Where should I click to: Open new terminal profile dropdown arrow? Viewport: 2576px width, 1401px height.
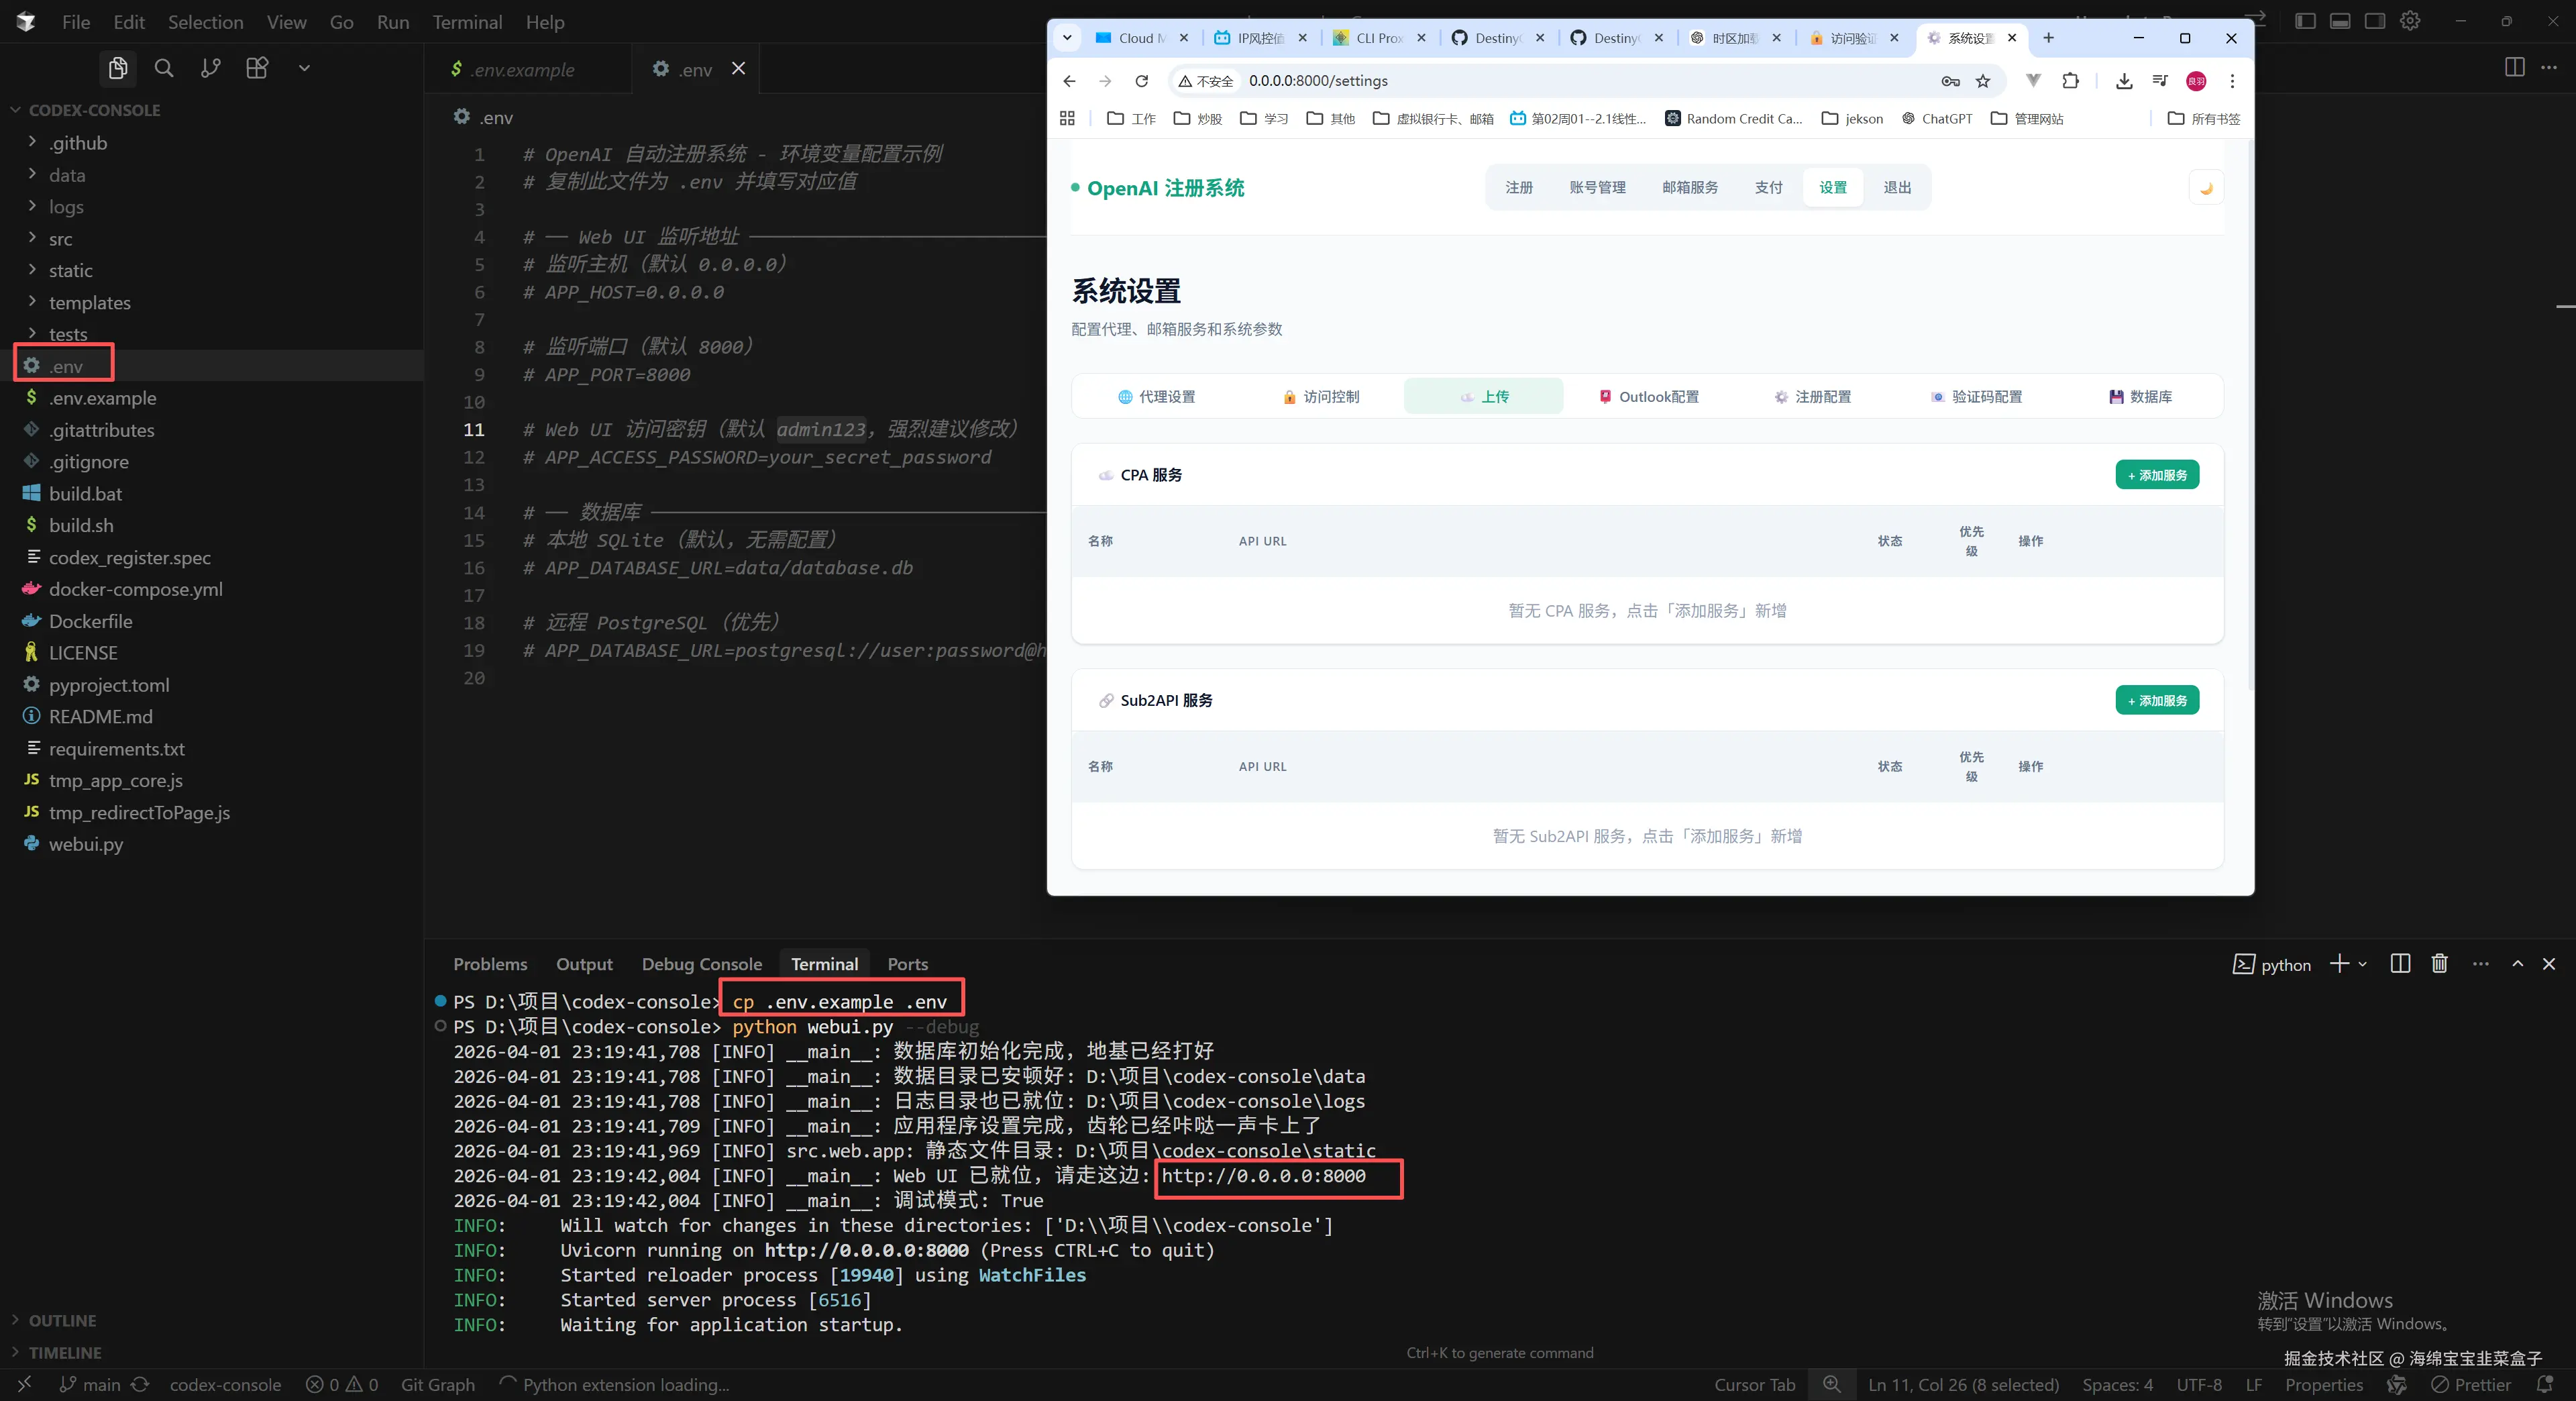(x=2362, y=964)
